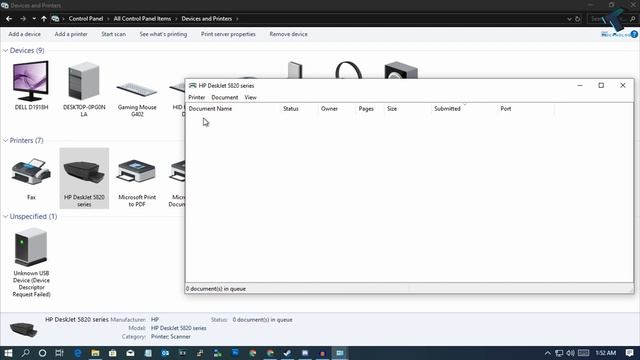This screenshot has width=640, height=360.
Task: Go up one level with the up arrow
Action: 44,19
